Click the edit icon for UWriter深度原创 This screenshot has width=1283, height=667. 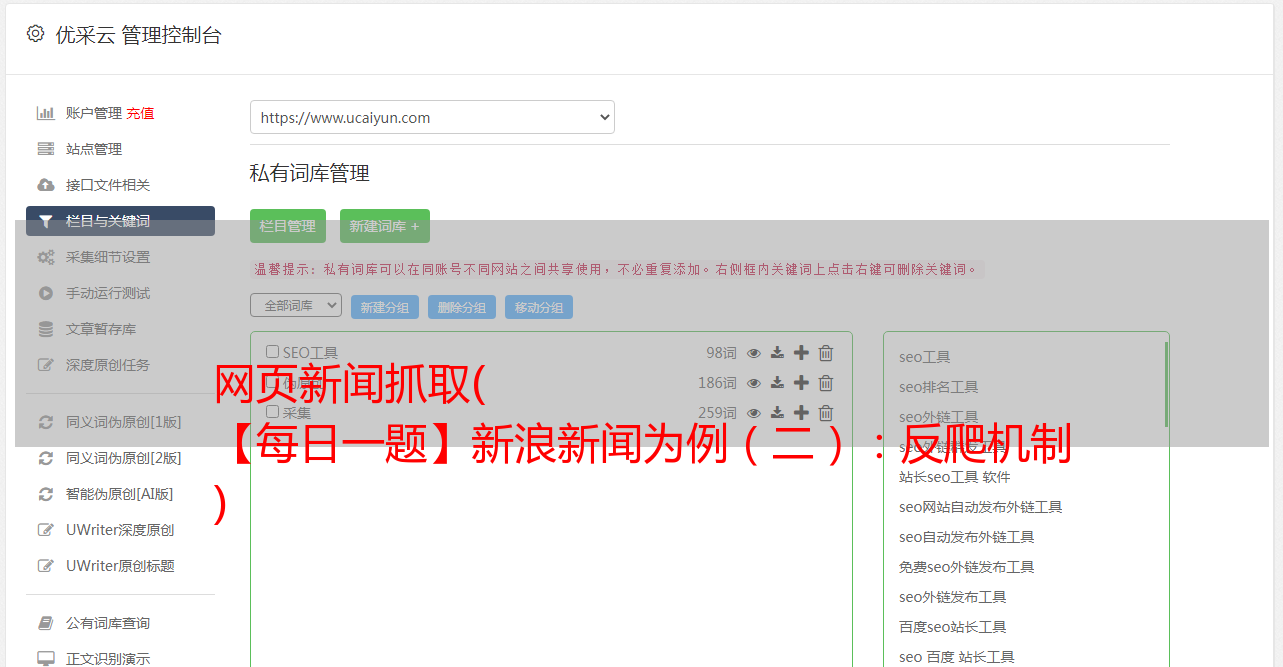[x=46, y=530]
